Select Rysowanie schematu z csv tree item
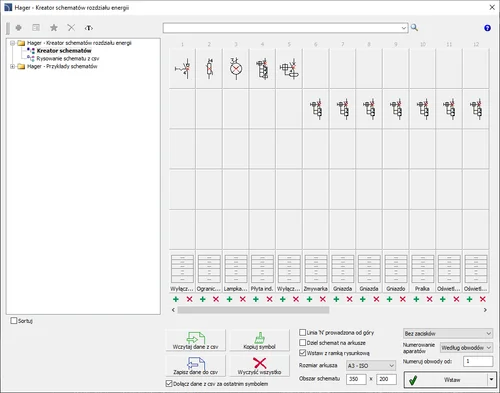This screenshot has width=500, height=393. 68,58
